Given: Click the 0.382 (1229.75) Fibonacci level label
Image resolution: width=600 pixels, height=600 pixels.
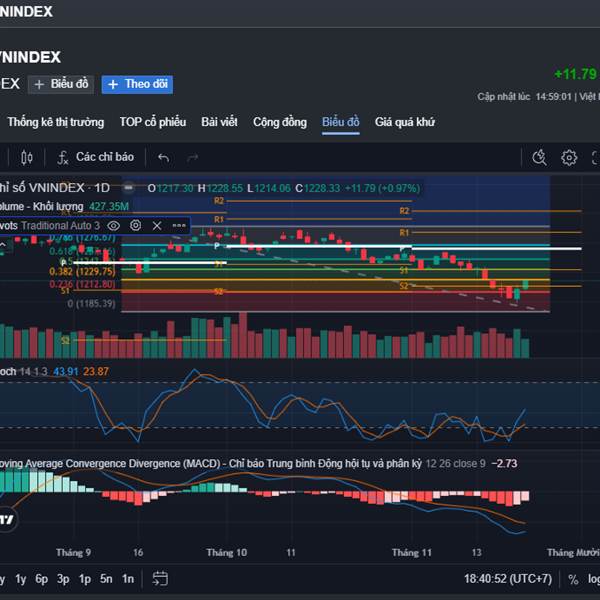Looking at the screenshot, I should (82, 272).
